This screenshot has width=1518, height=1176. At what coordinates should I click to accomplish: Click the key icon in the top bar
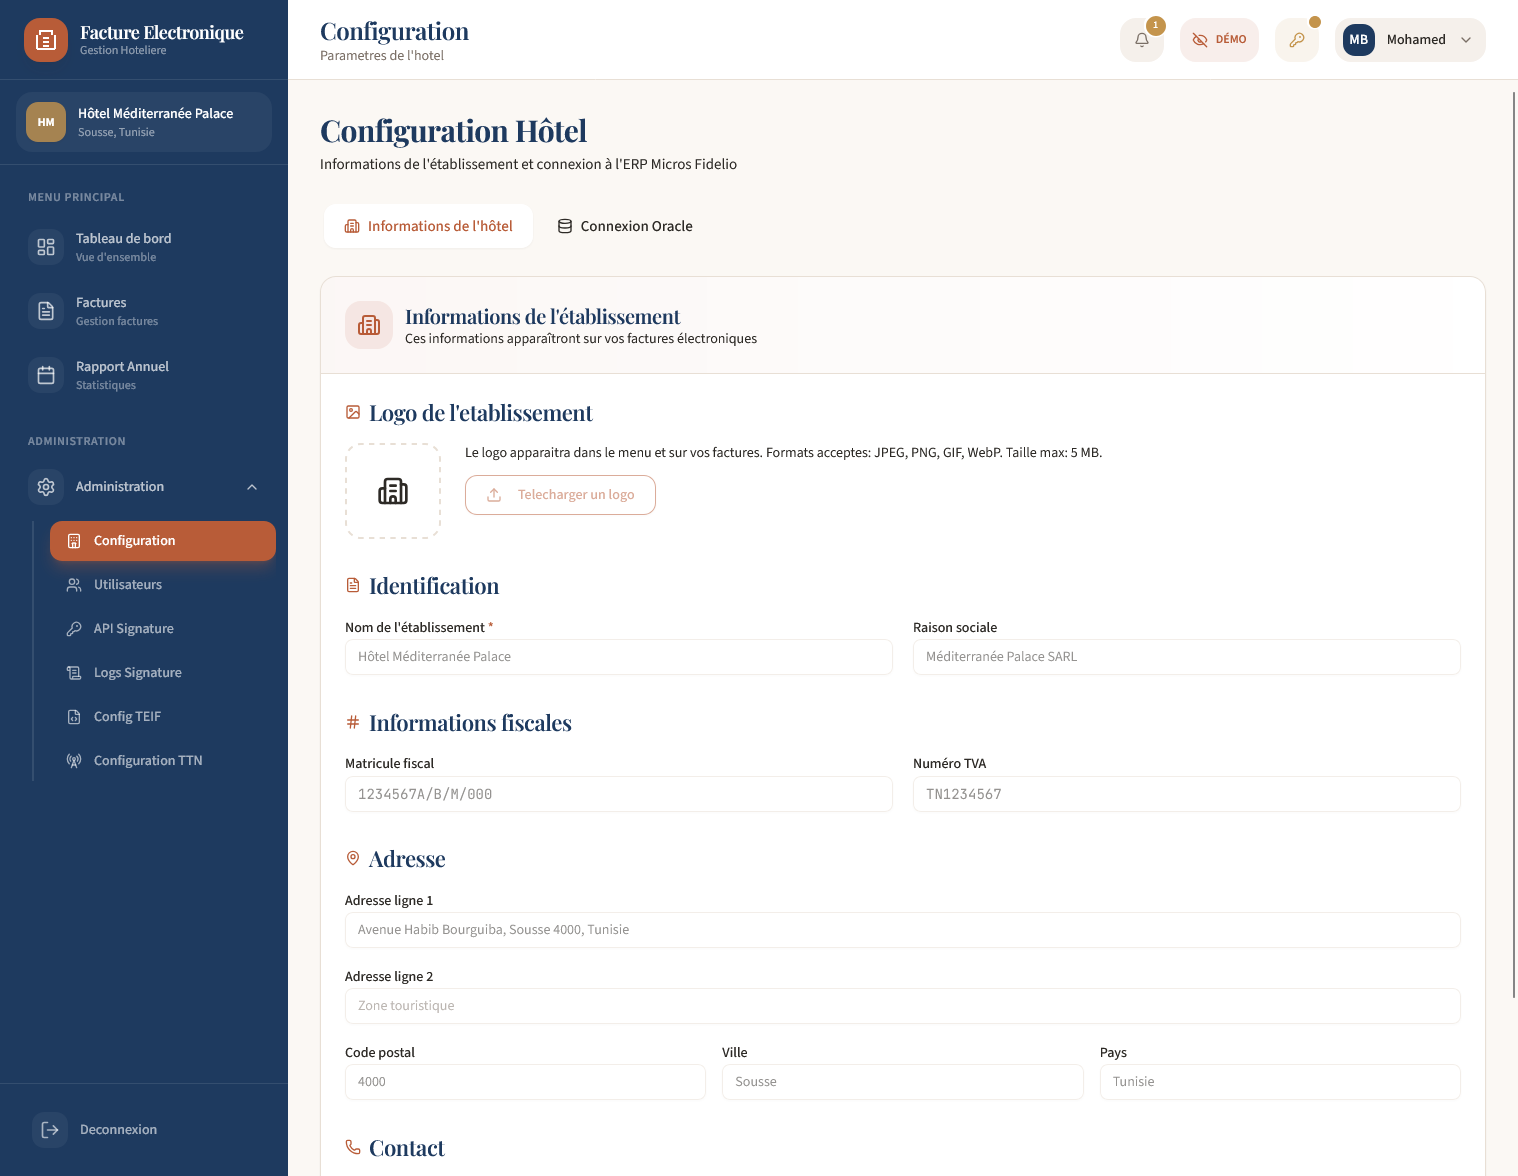pos(1297,39)
